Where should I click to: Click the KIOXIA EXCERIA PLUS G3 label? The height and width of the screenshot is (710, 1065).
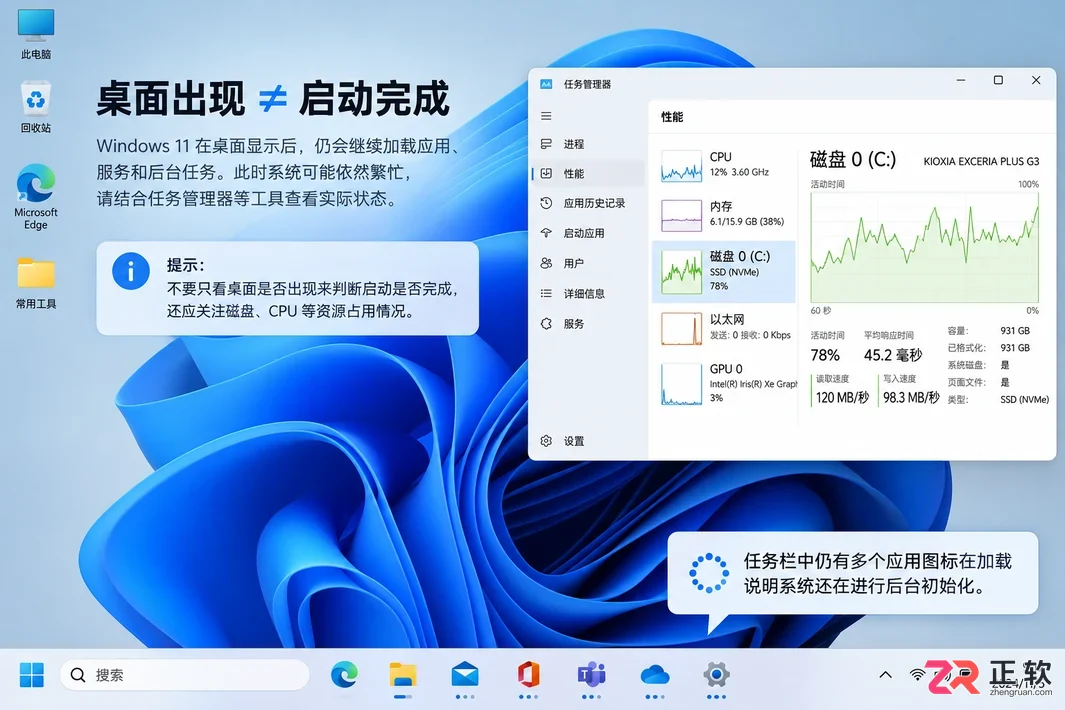(x=981, y=162)
